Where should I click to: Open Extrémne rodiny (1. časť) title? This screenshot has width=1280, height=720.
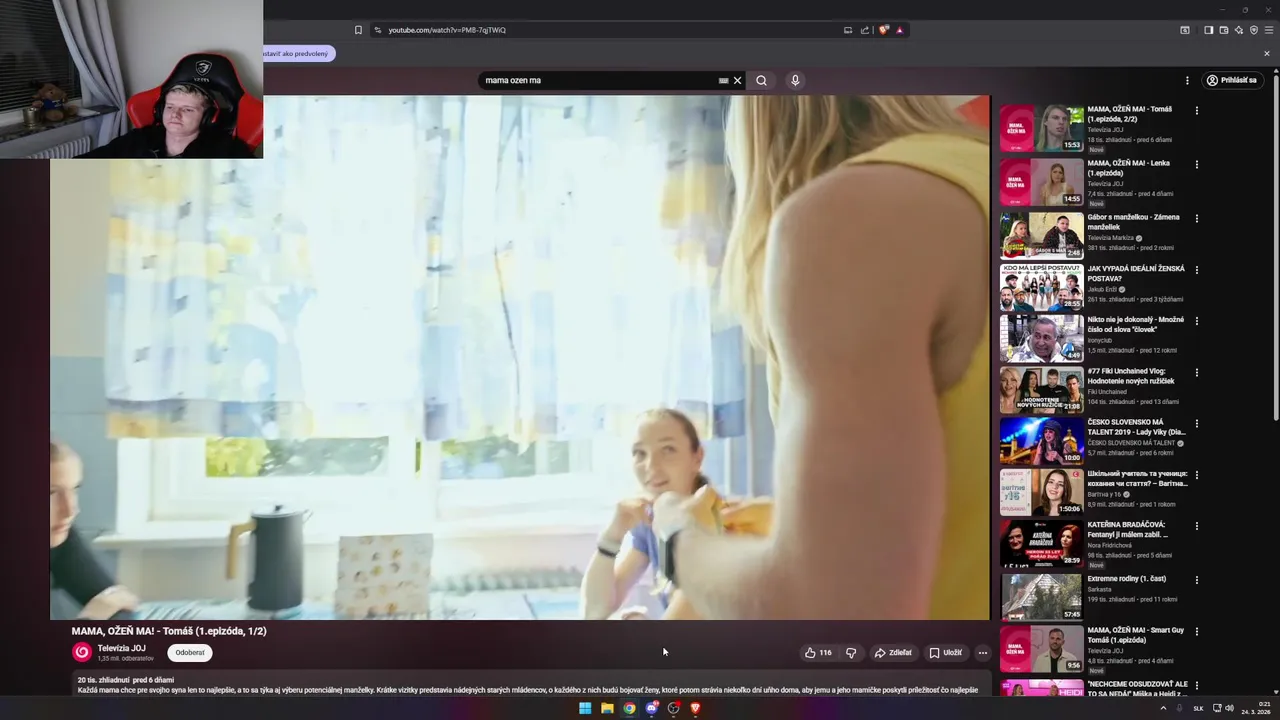pos(1127,578)
